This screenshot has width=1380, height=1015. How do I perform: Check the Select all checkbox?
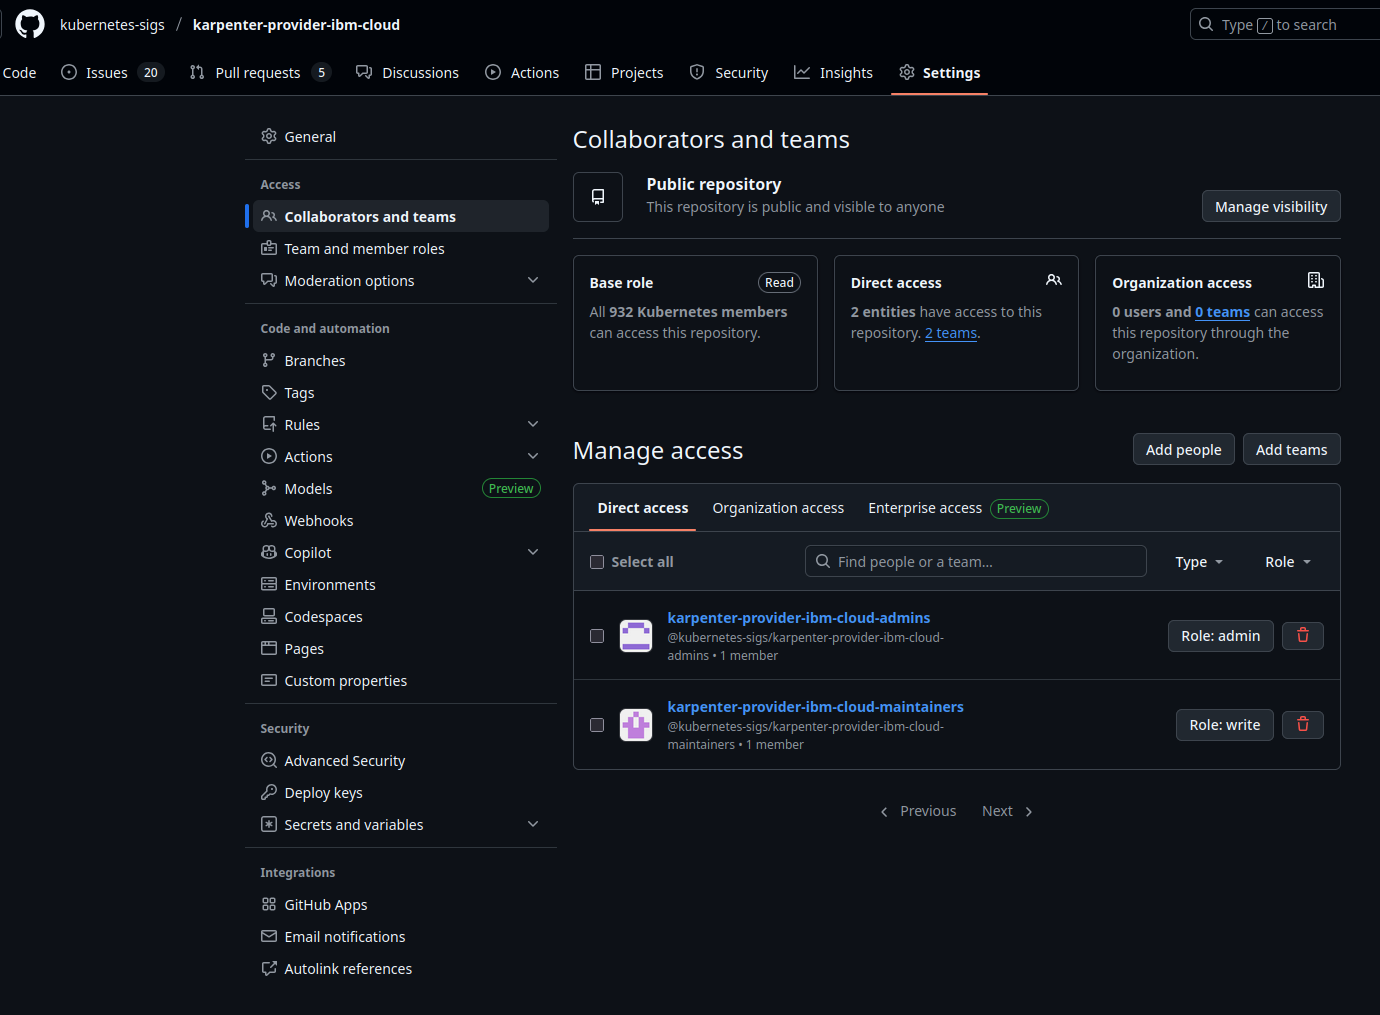pyautogui.click(x=597, y=562)
